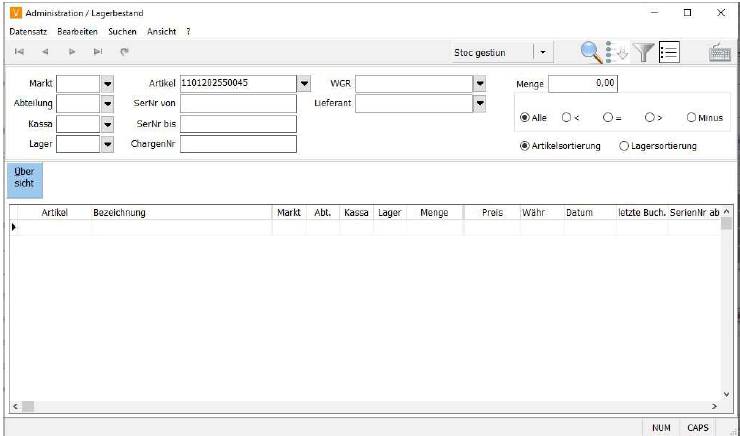Click the magnifying glass search icon
The height and width of the screenshot is (436, 740).
click(x=594, y=53)
